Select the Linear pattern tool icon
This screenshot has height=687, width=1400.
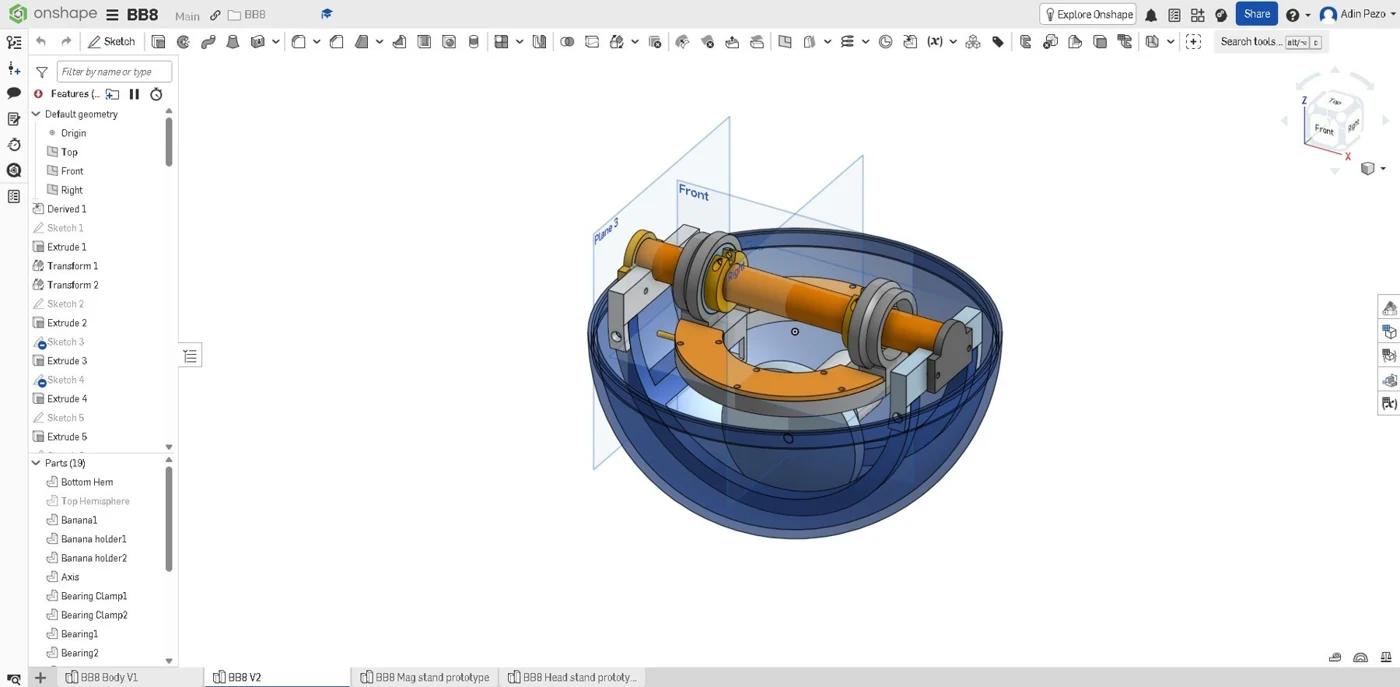coord(501,42)
